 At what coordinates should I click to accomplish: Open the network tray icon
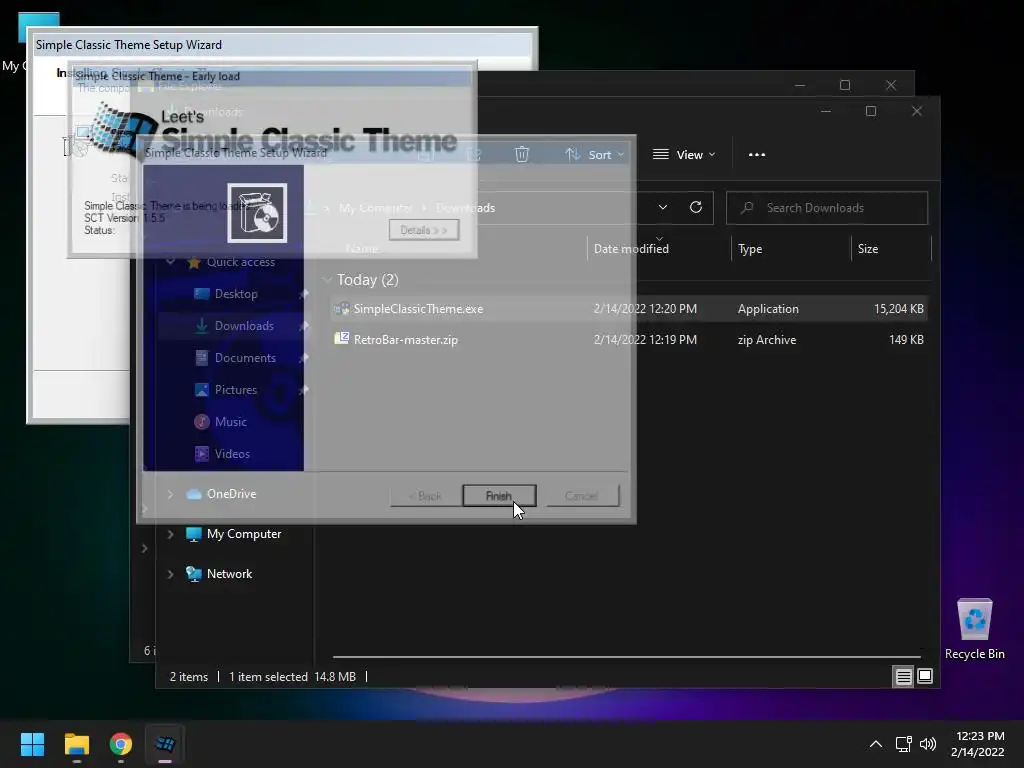click(904, 744)
